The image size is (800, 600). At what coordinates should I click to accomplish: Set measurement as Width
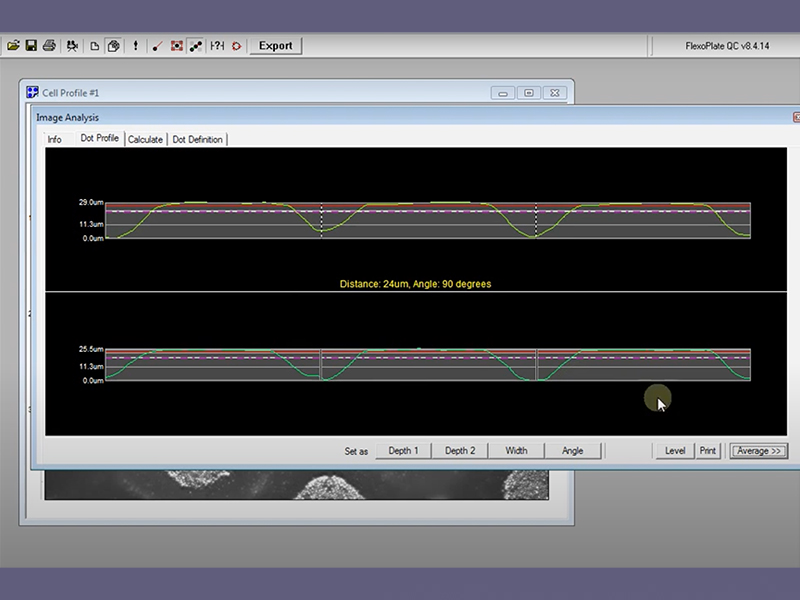tap(516, 451)
